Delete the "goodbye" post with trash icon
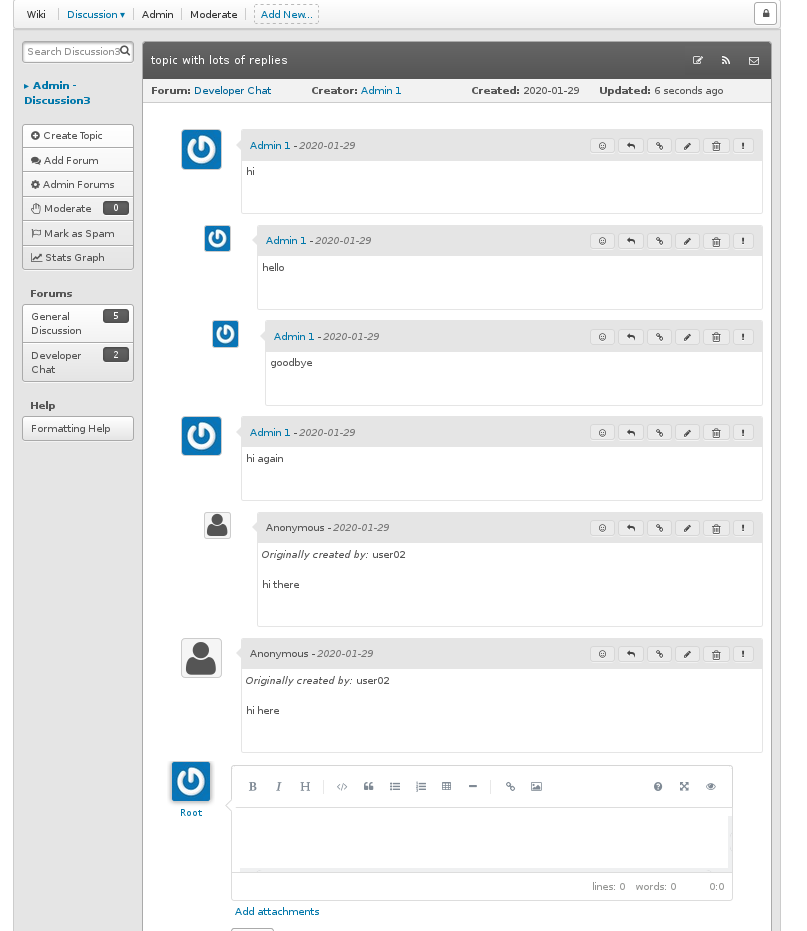This screenshot has width=807, height=931. pos(715,337)
